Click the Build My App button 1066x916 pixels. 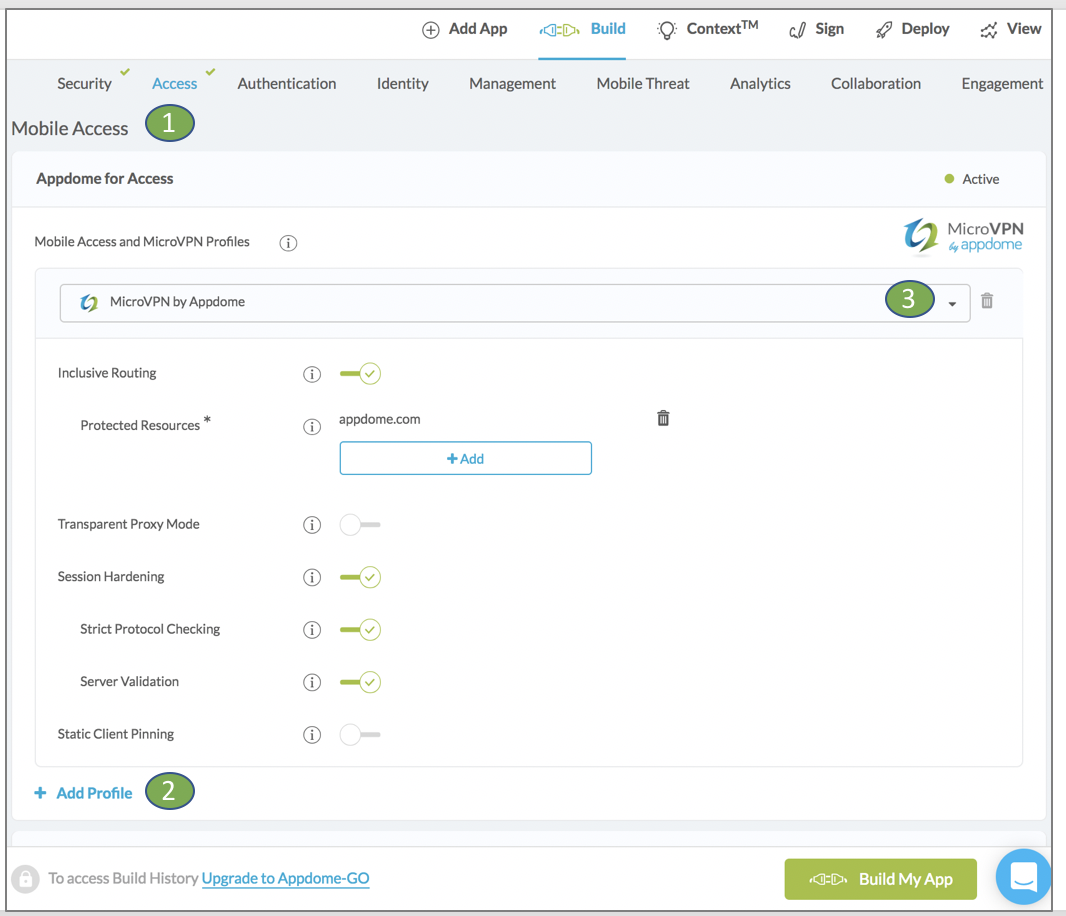pos(880,879)
